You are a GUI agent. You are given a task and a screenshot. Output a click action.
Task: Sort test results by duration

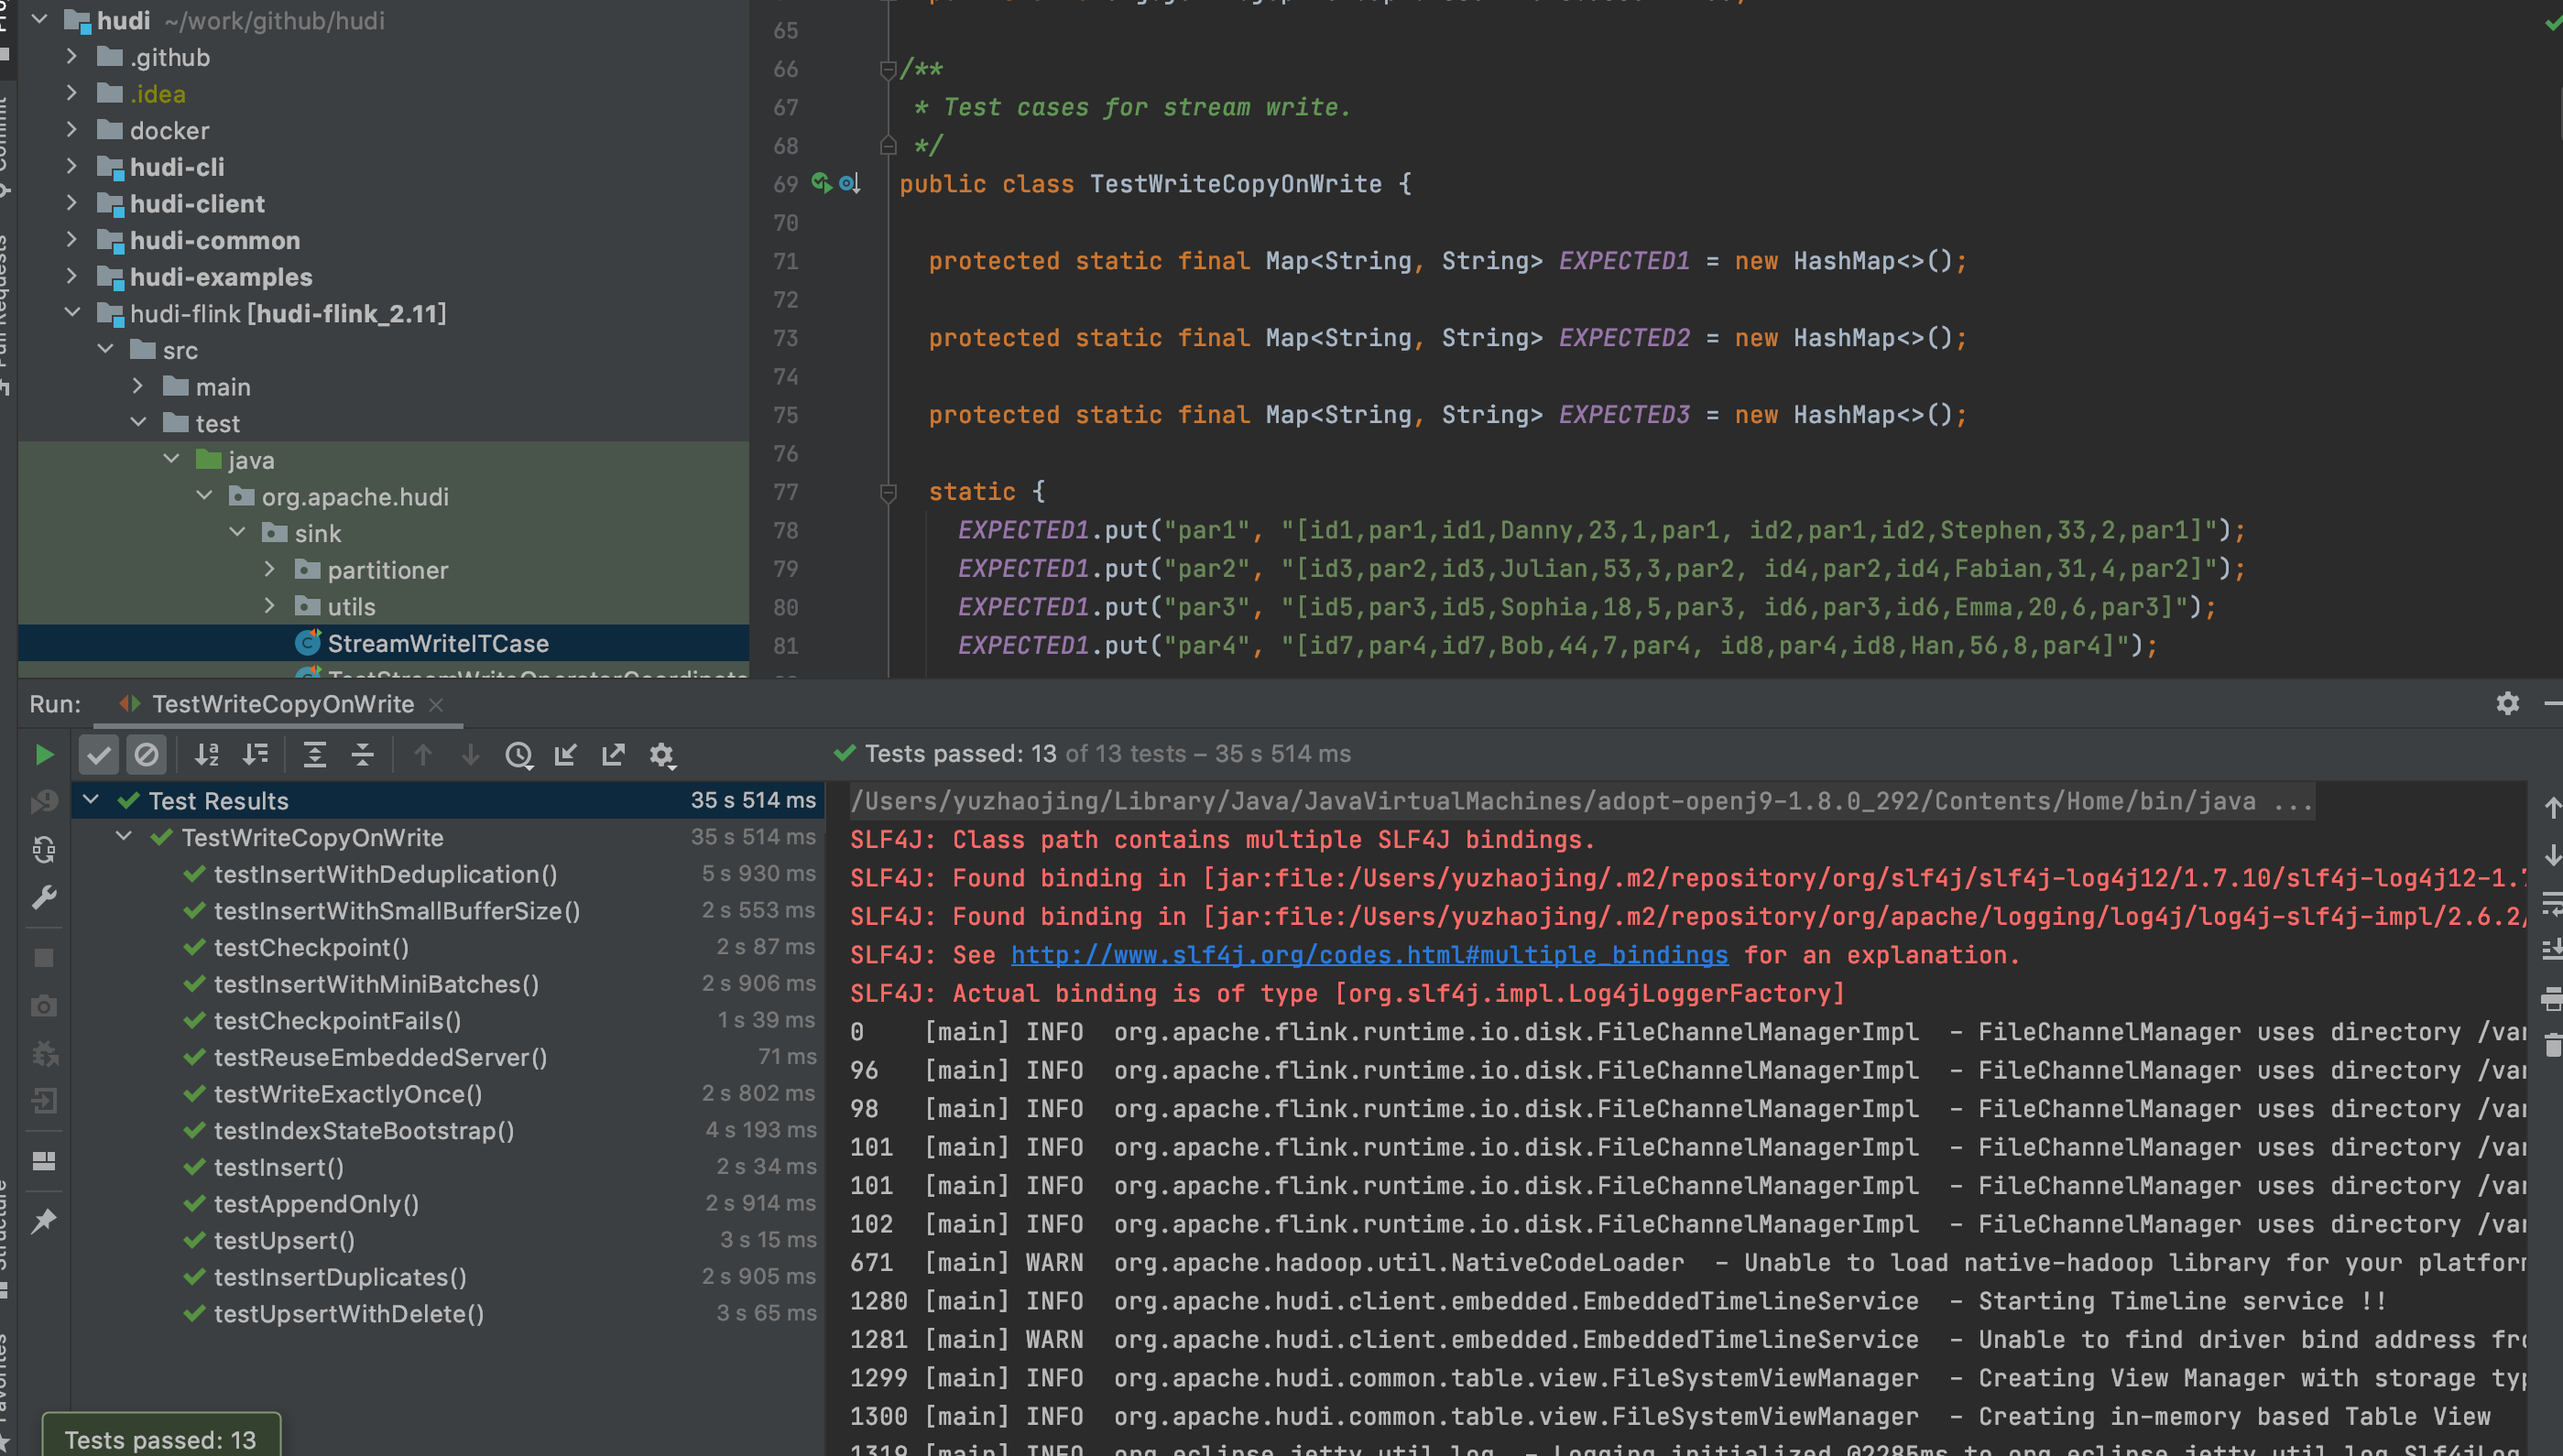pyautogui.click(x=256, y=754)
